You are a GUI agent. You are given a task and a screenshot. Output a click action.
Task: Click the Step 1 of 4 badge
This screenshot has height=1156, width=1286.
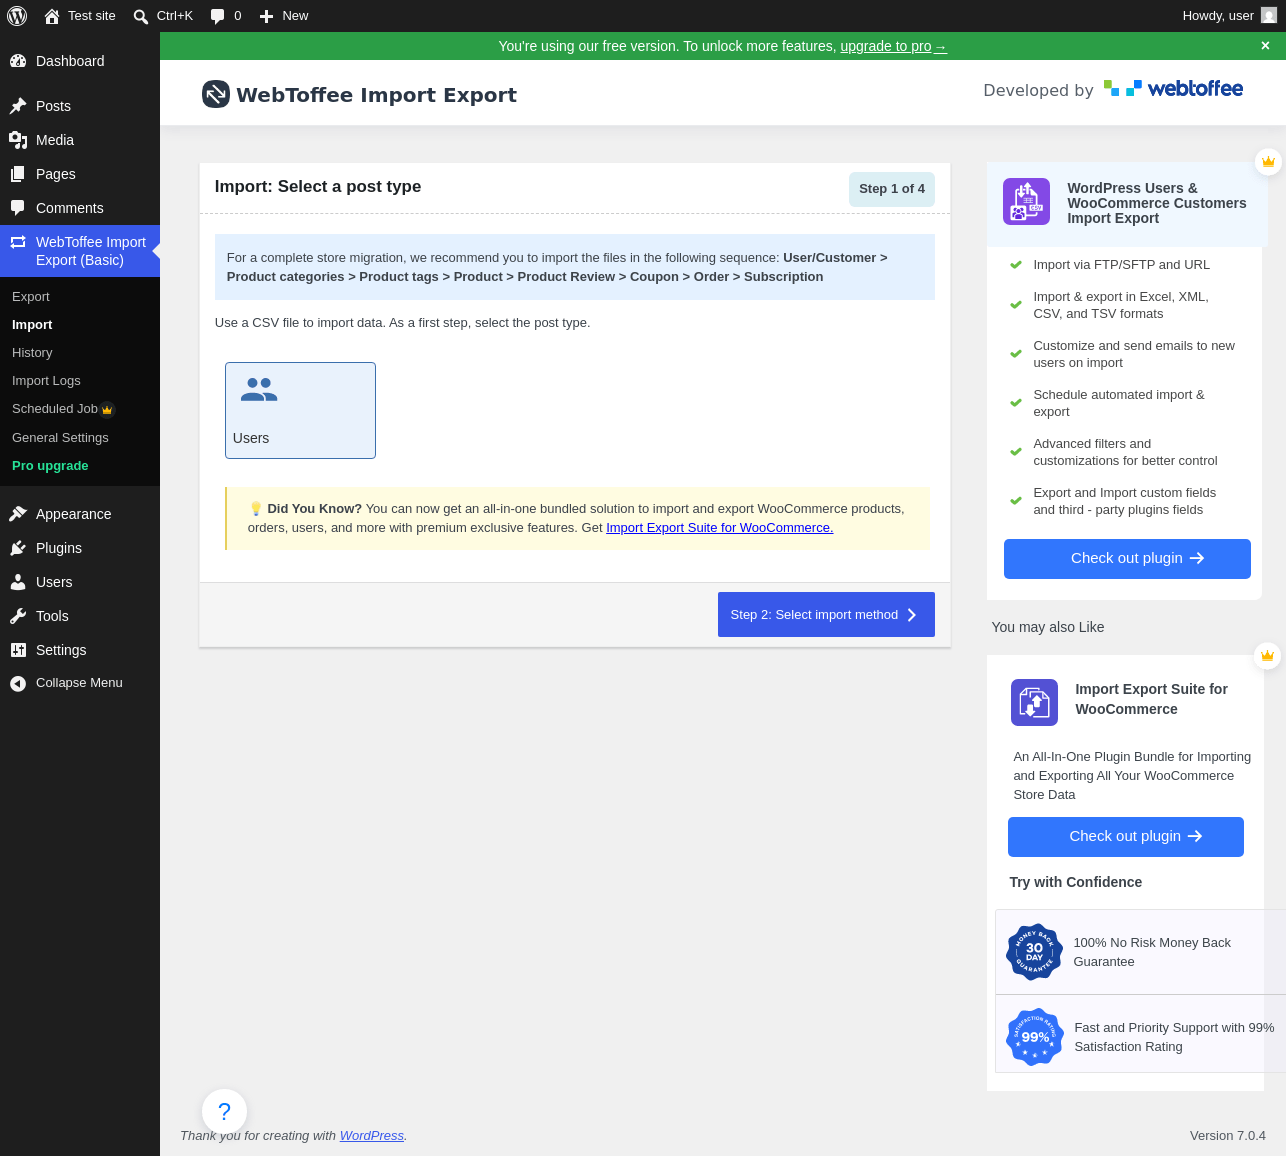(892, 189)
